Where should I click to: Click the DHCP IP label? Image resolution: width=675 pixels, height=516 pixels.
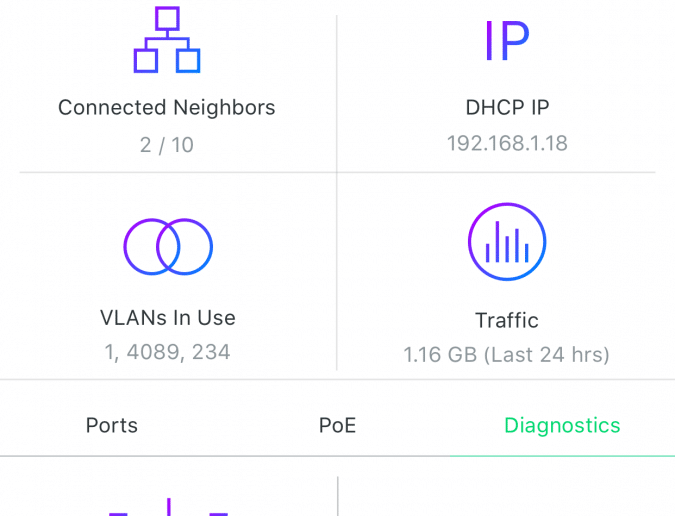pyautogui.click(x=508, y=107)
